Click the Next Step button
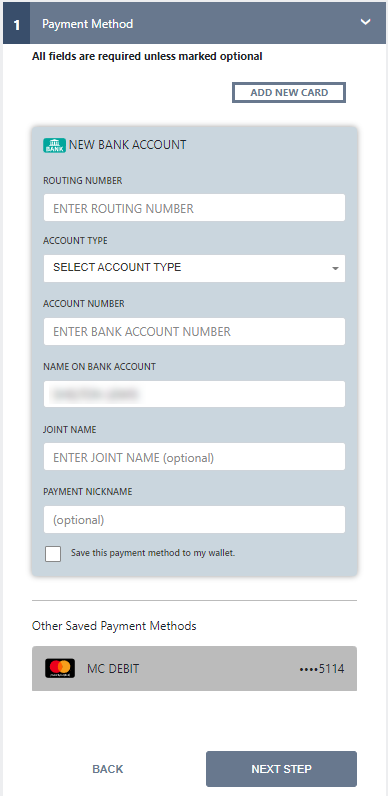 pyautogui.click(x=281, y=769)
